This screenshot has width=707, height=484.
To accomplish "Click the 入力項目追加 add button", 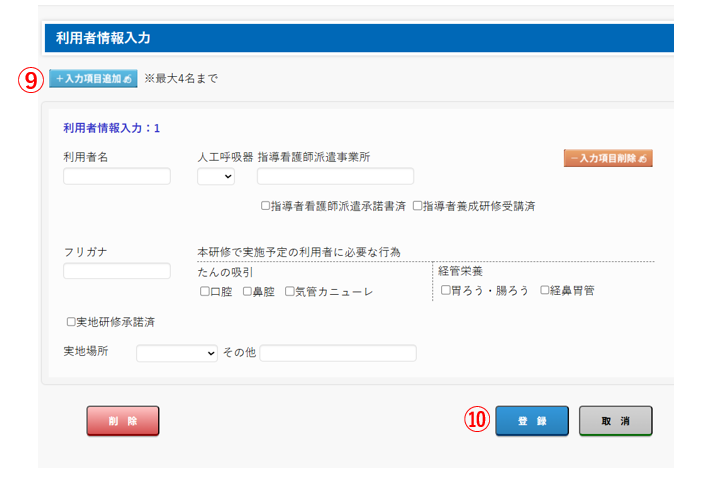I will coord(93,79).
